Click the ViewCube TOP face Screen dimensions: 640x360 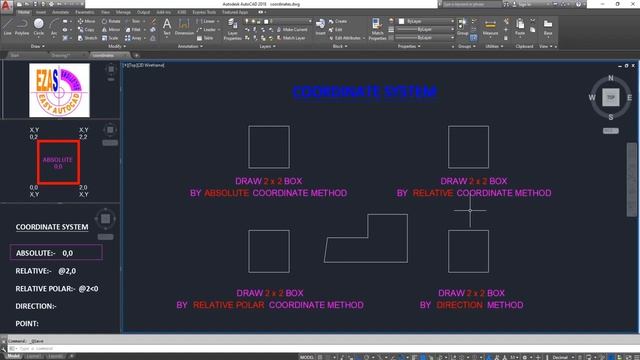point(611,97)
